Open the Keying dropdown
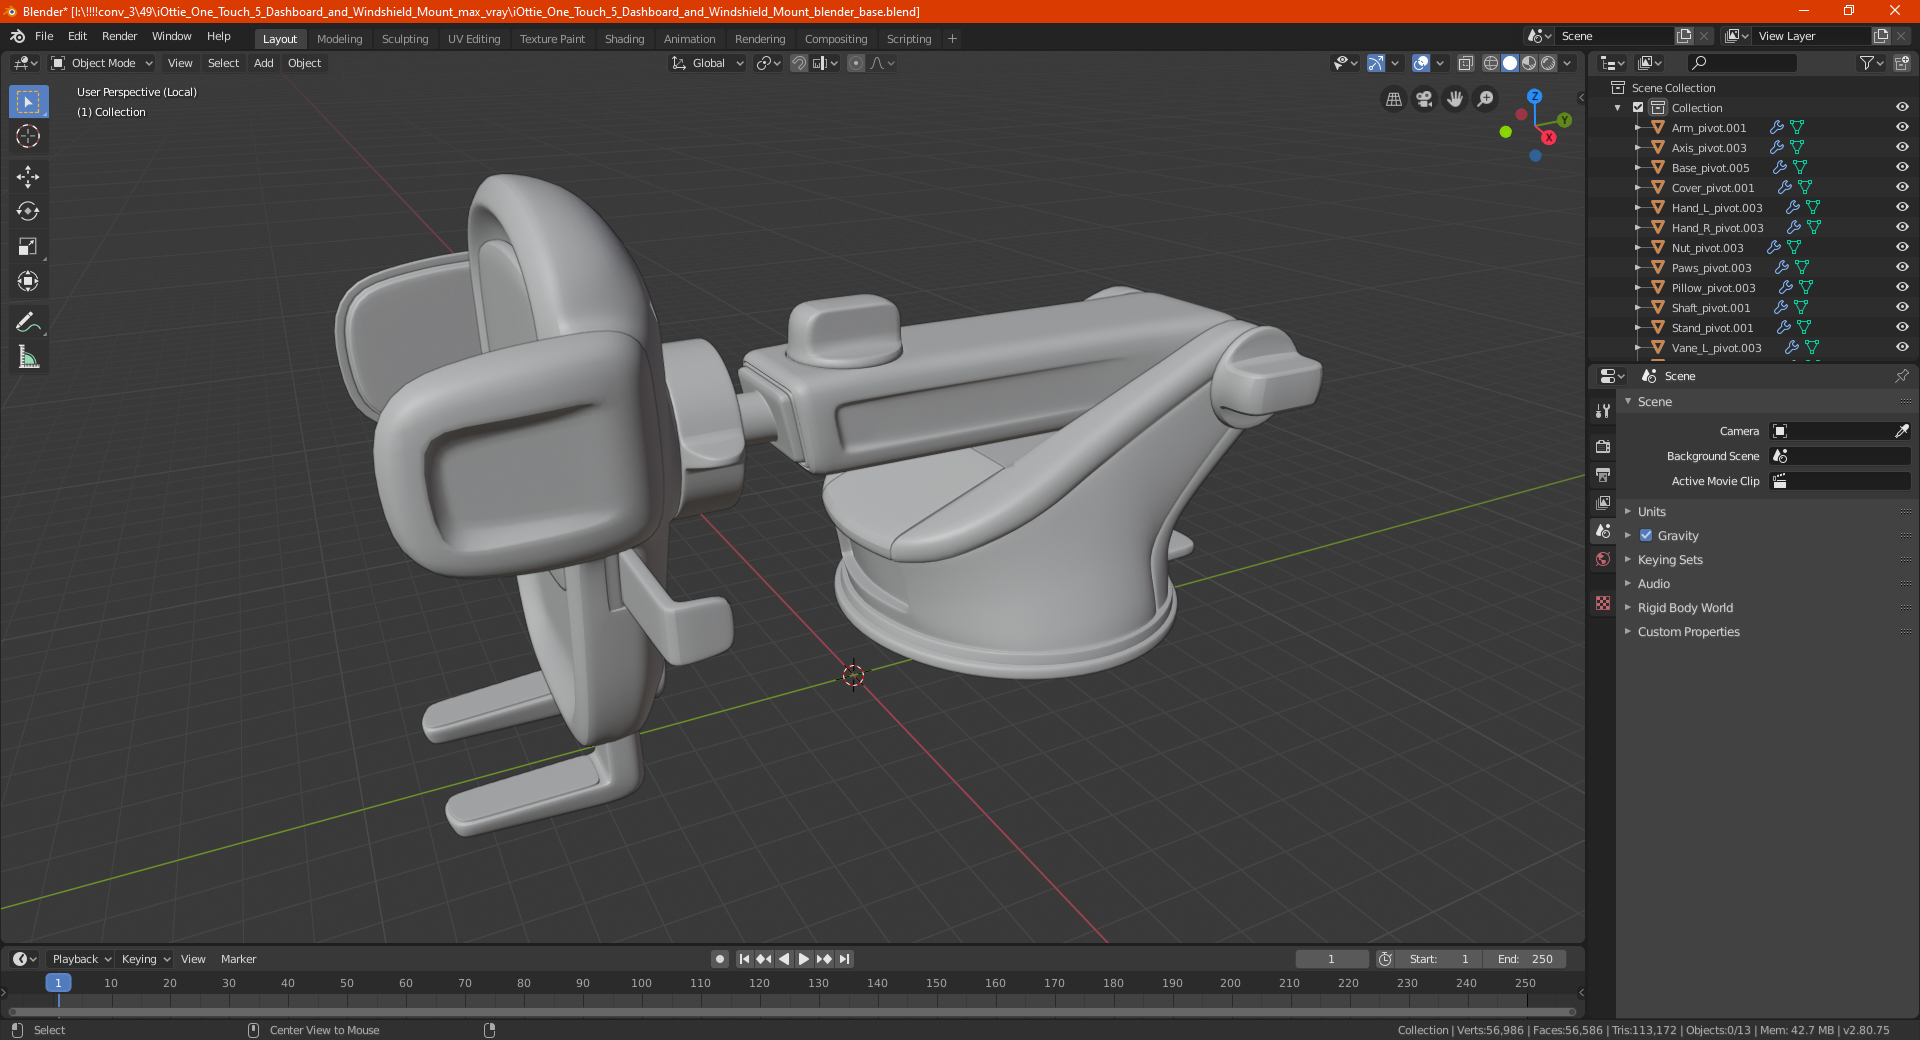The width and height of the screenshot is (1920, 1040). coord(146,959)
